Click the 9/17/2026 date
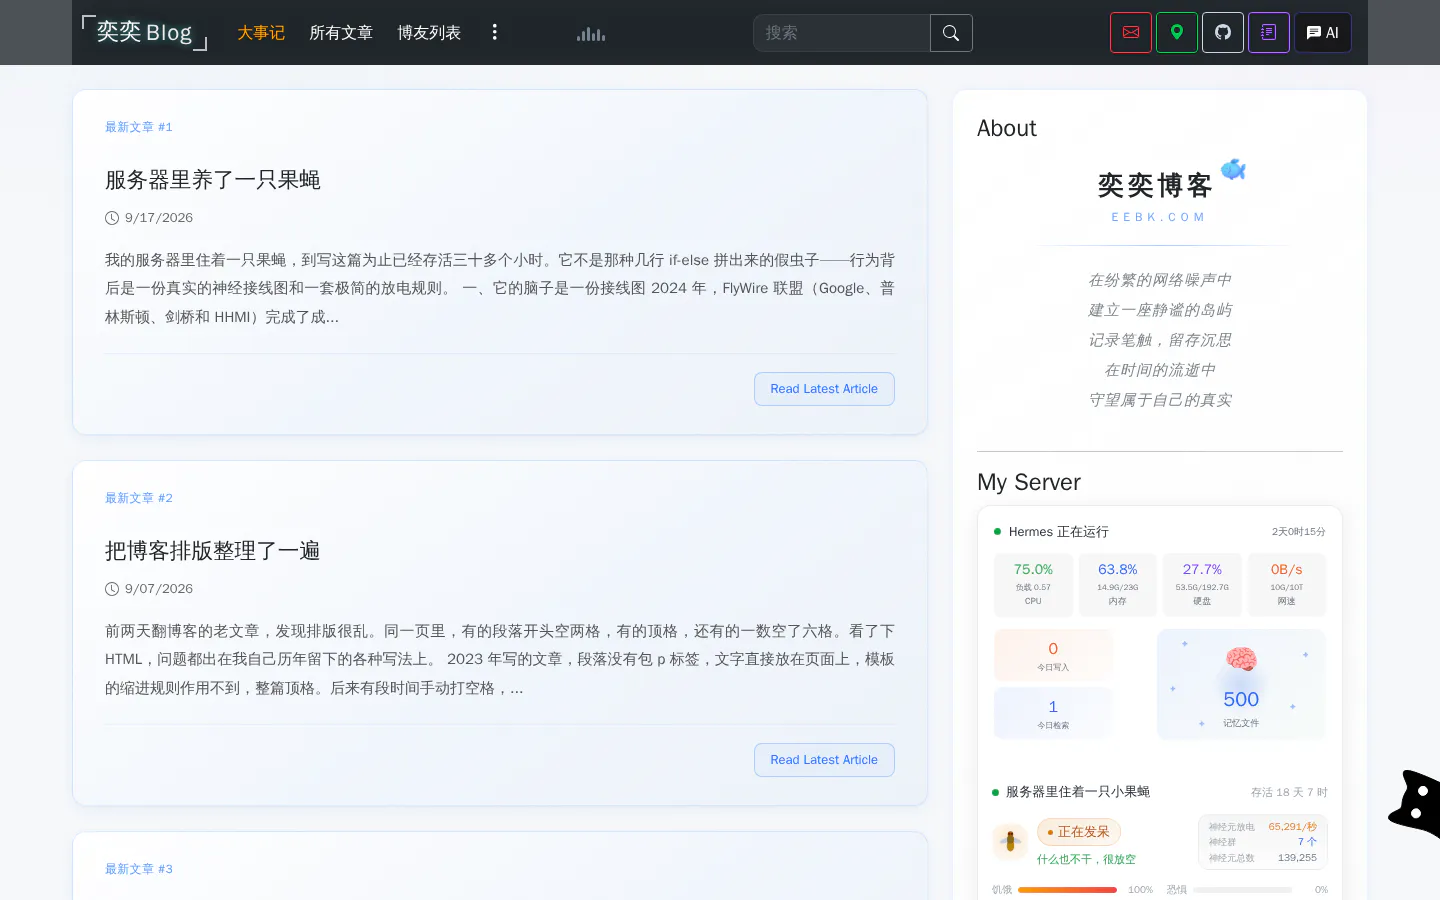 [x=159, y=218]
